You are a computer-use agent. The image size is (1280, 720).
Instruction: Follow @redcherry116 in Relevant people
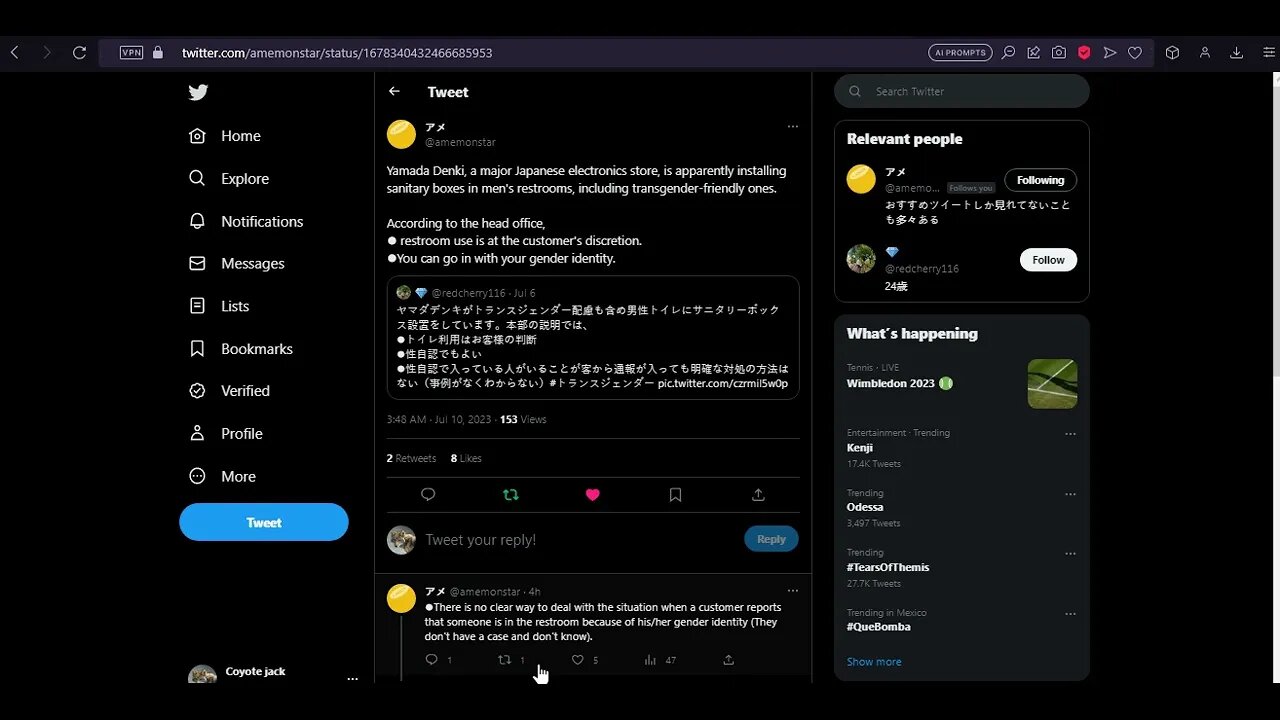coord(1048,260)
